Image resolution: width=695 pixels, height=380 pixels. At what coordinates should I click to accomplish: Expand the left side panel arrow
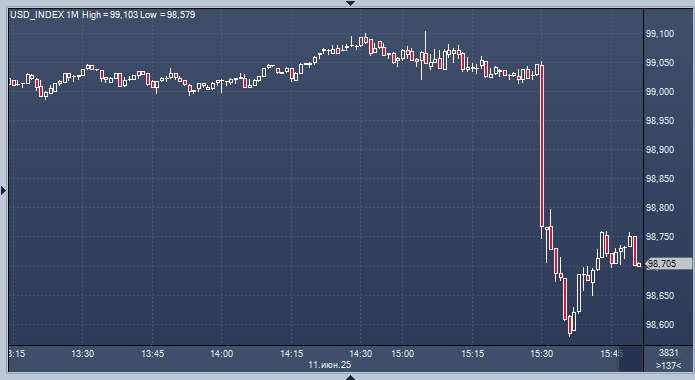click(x=4, y=191)
